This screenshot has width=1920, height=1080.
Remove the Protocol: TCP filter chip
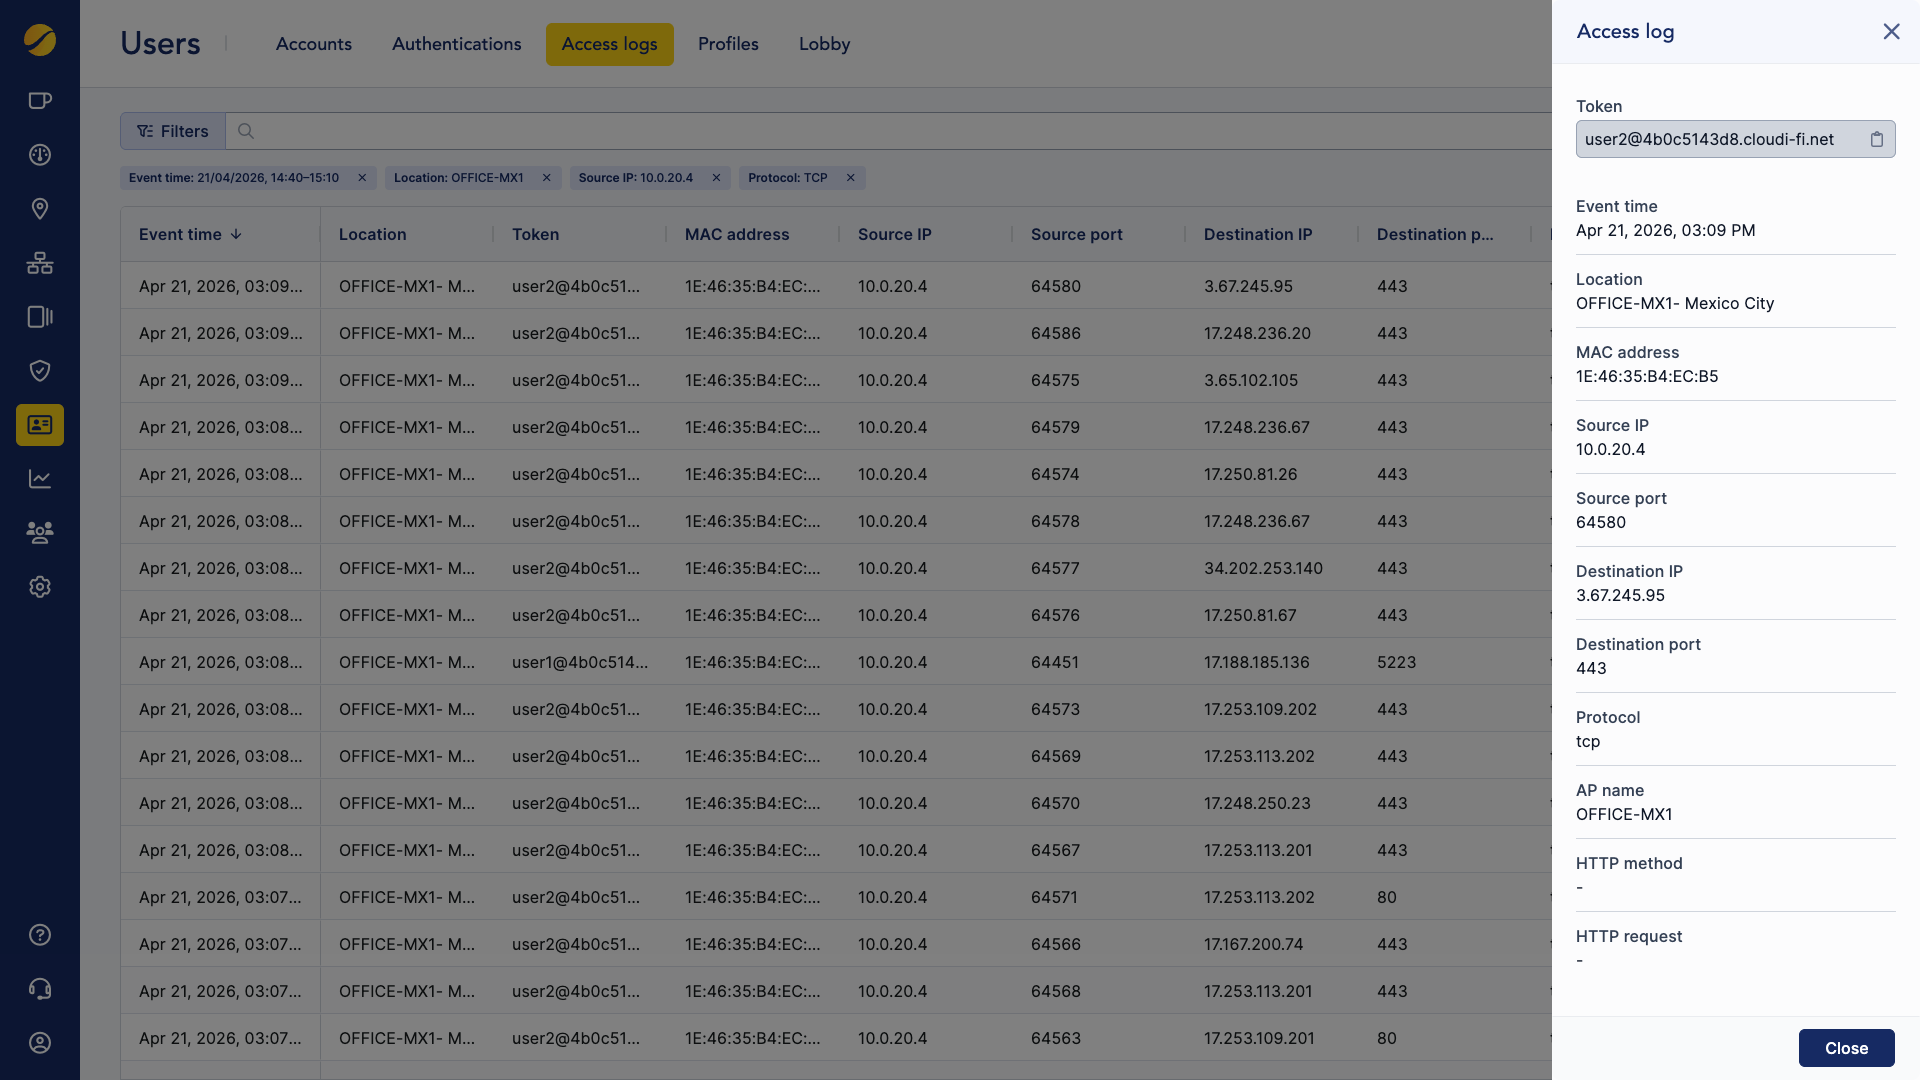(x=850, y=177)
